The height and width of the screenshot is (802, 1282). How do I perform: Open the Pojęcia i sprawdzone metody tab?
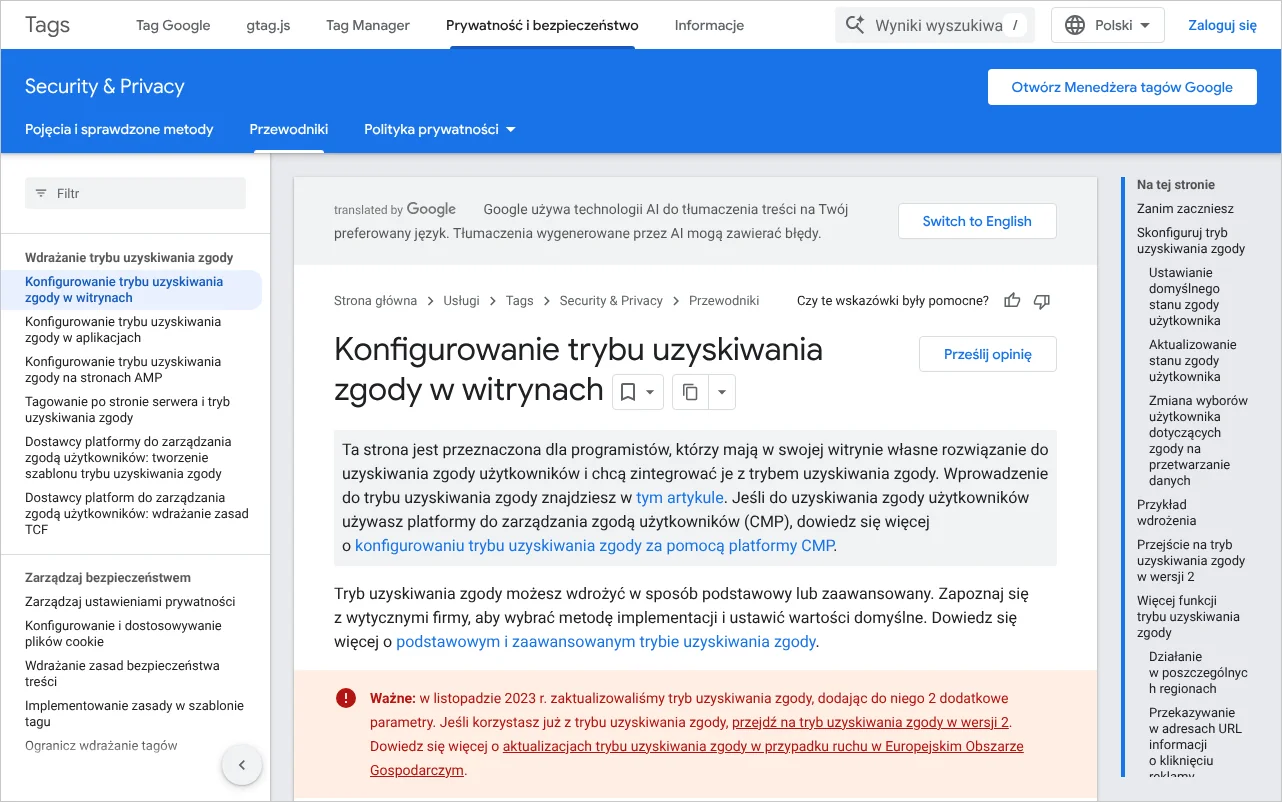[x=119, y=129]
